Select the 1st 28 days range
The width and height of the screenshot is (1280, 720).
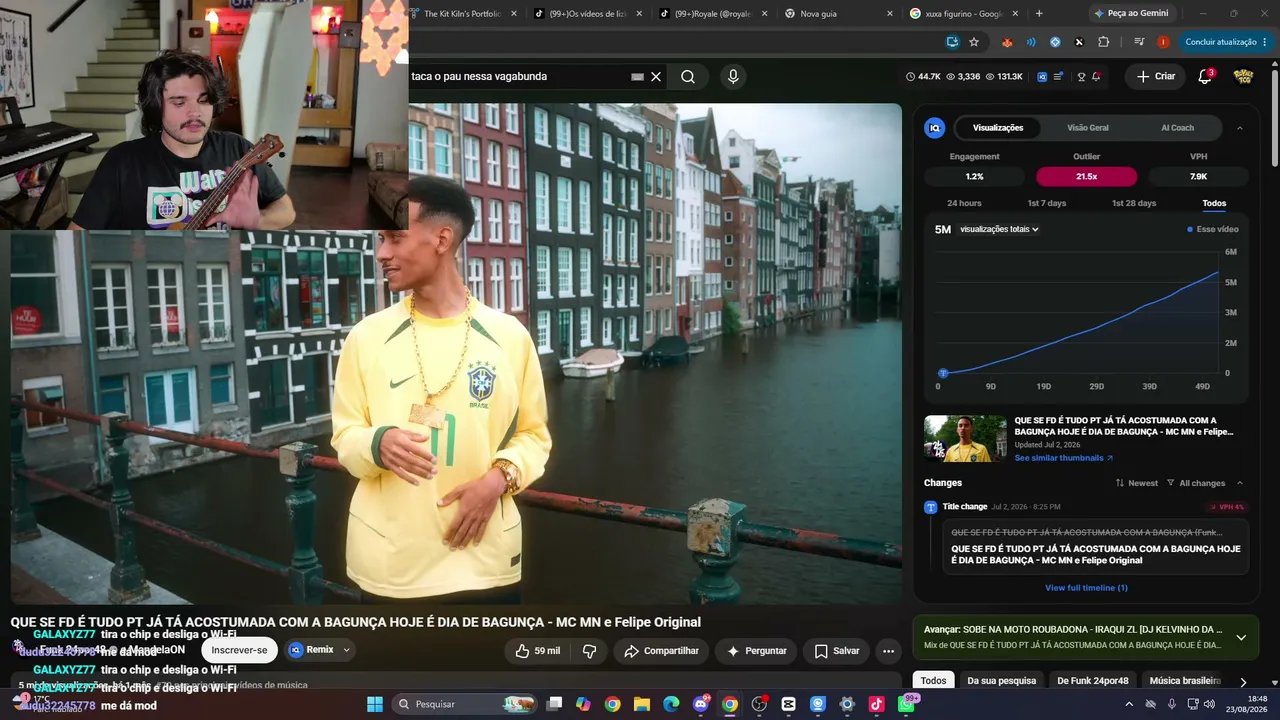coord(1134,203)
